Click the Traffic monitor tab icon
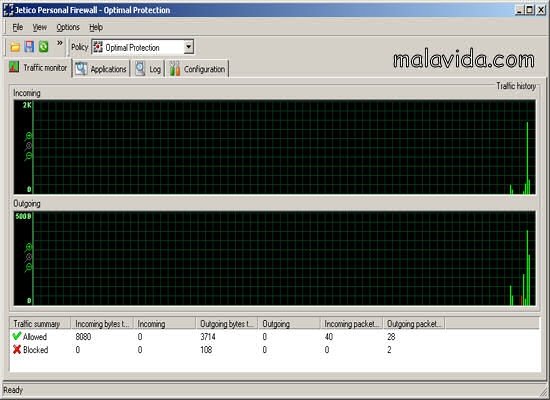 pyautogui.click(x=14, y=67)
